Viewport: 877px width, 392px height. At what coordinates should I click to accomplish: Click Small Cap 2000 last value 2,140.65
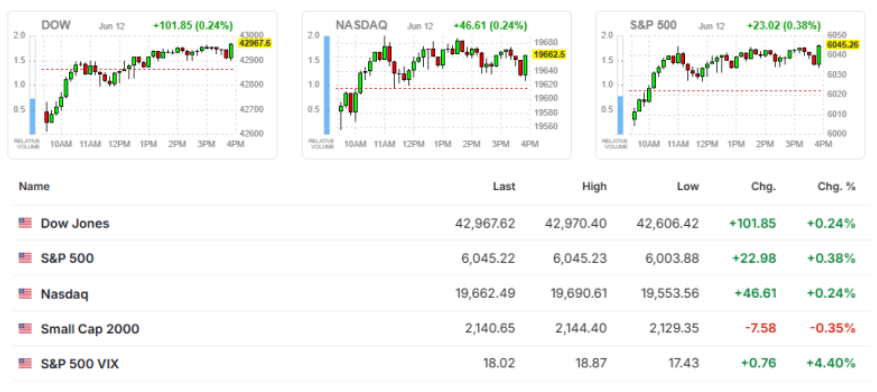click(x=490, y=329)
